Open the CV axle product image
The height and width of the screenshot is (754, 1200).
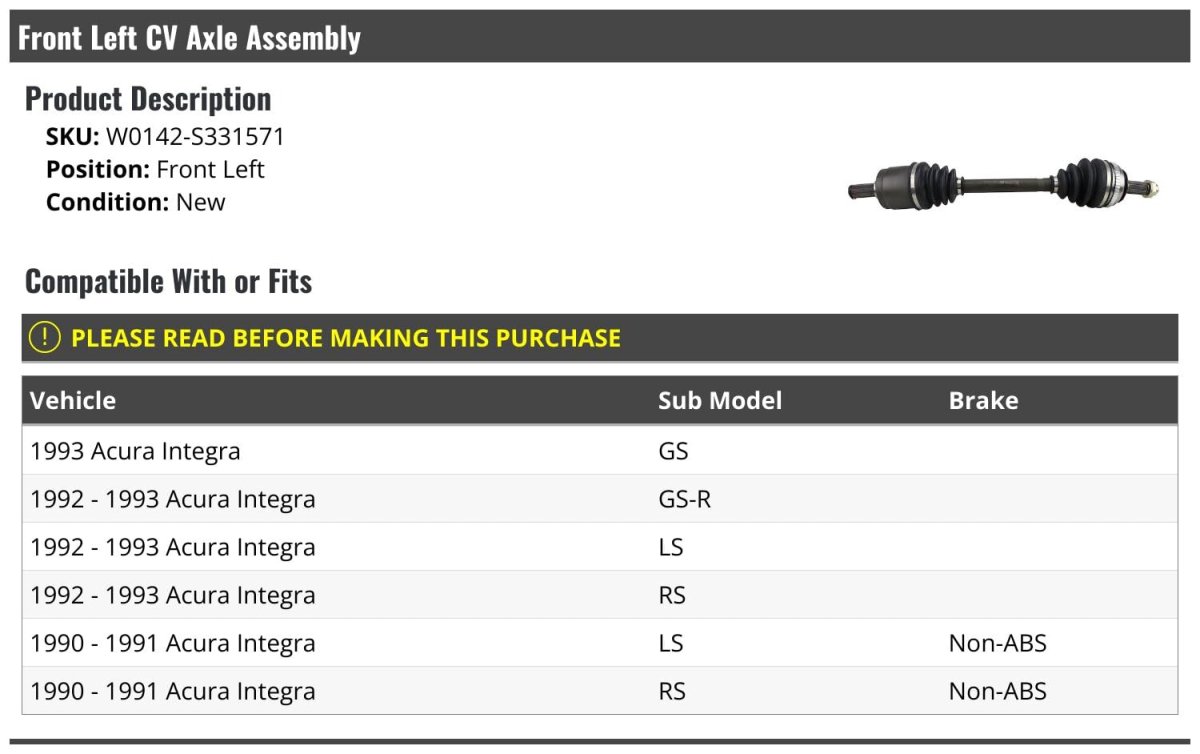pos(1003,184)
